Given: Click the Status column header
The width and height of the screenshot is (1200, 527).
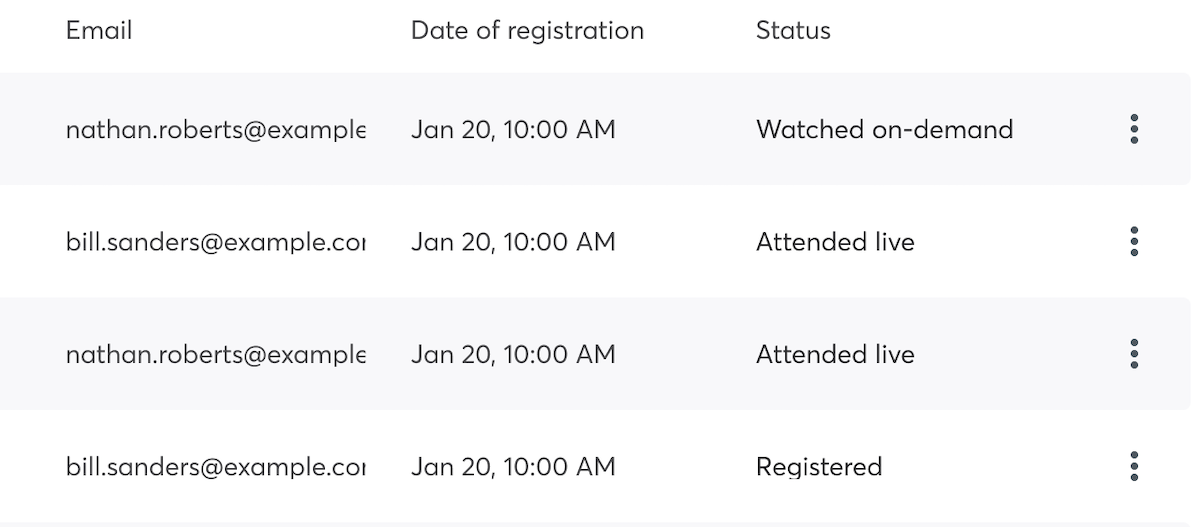Looking at the screenshot, I should (793, 30).
